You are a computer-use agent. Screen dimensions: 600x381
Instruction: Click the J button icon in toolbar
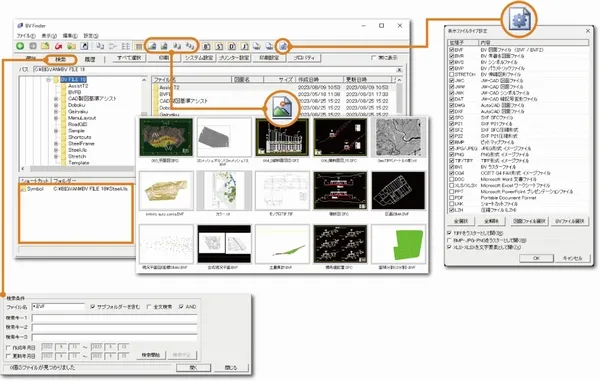[245, 47]
